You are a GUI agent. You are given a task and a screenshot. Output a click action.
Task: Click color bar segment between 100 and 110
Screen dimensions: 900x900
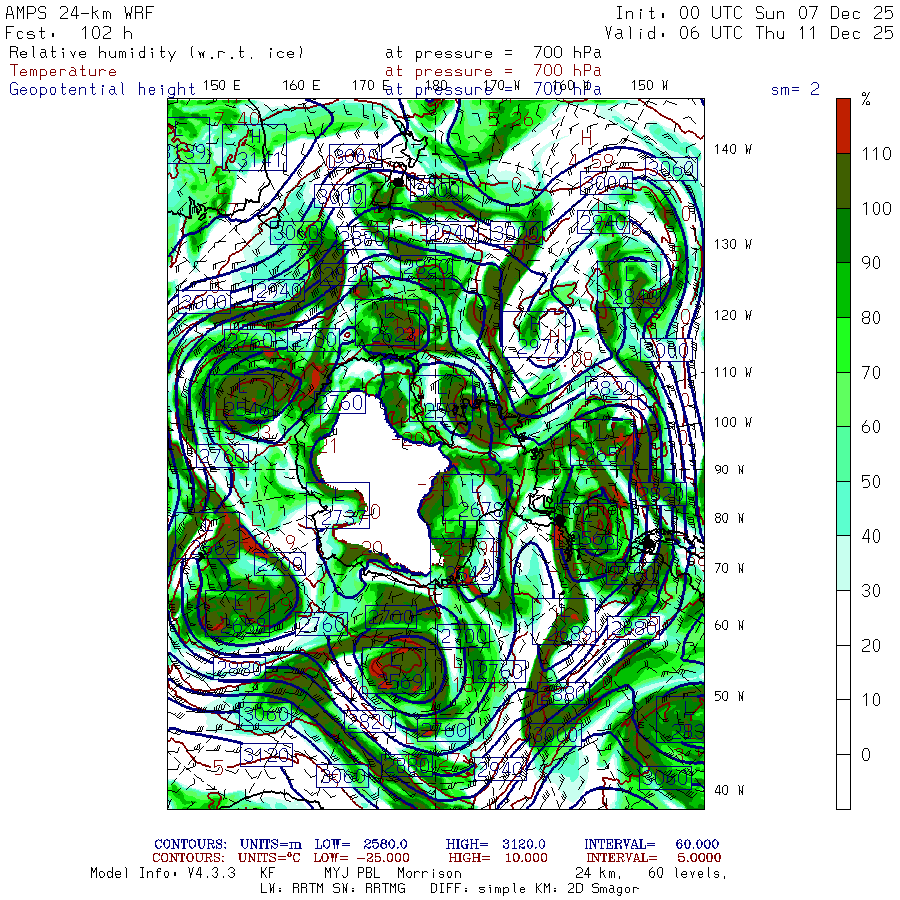pyautogui.click(x=843, y=181)
